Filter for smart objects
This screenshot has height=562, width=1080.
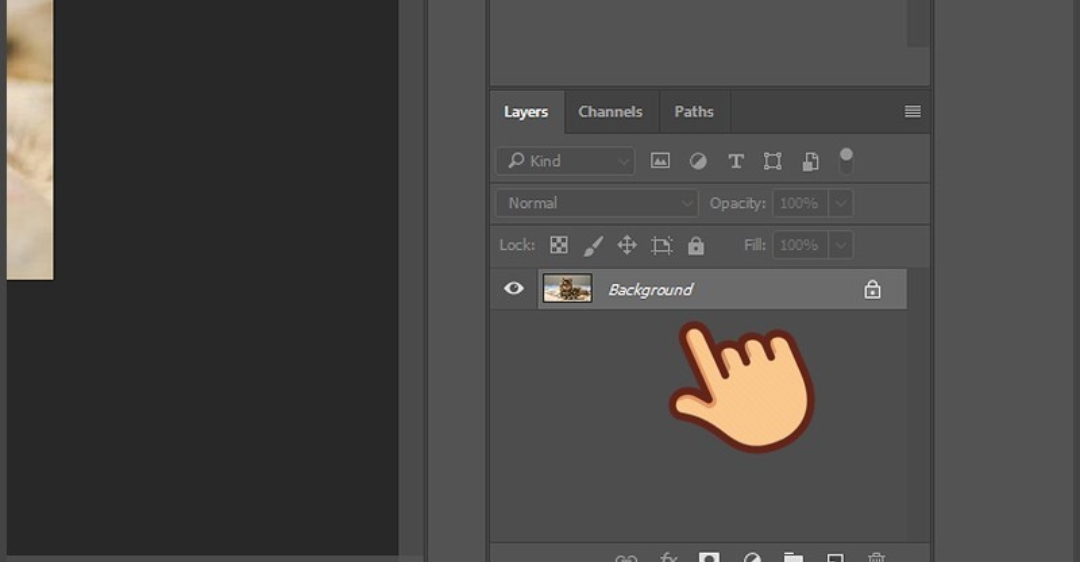811,161
